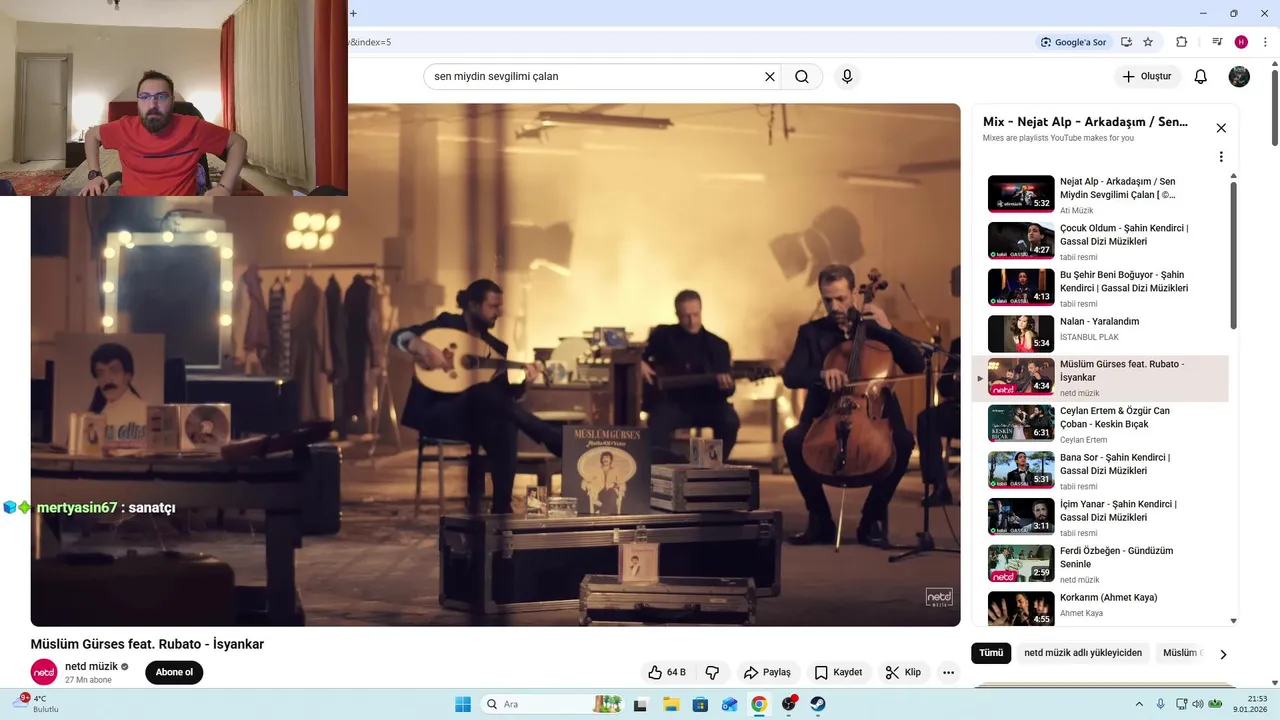Image resolution: width=1280 pixels, height=720 pixels.
Task: Play Nalan - Yaralandım playlist item
Action: tap(1100, 333)
